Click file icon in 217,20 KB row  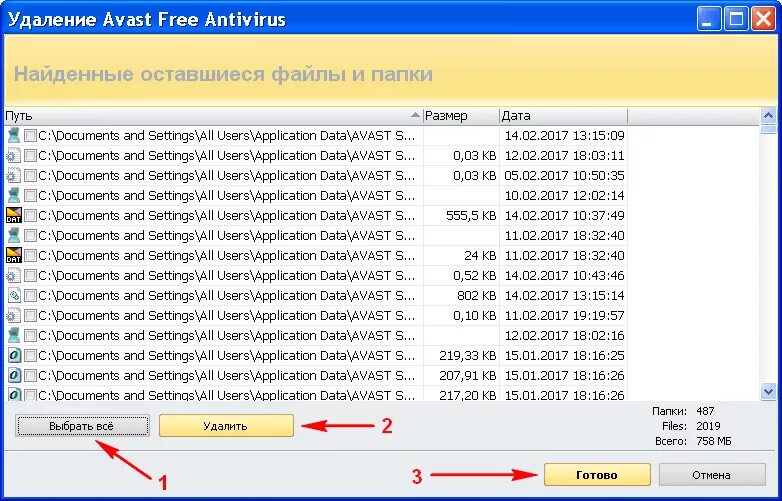pos(13,394)
